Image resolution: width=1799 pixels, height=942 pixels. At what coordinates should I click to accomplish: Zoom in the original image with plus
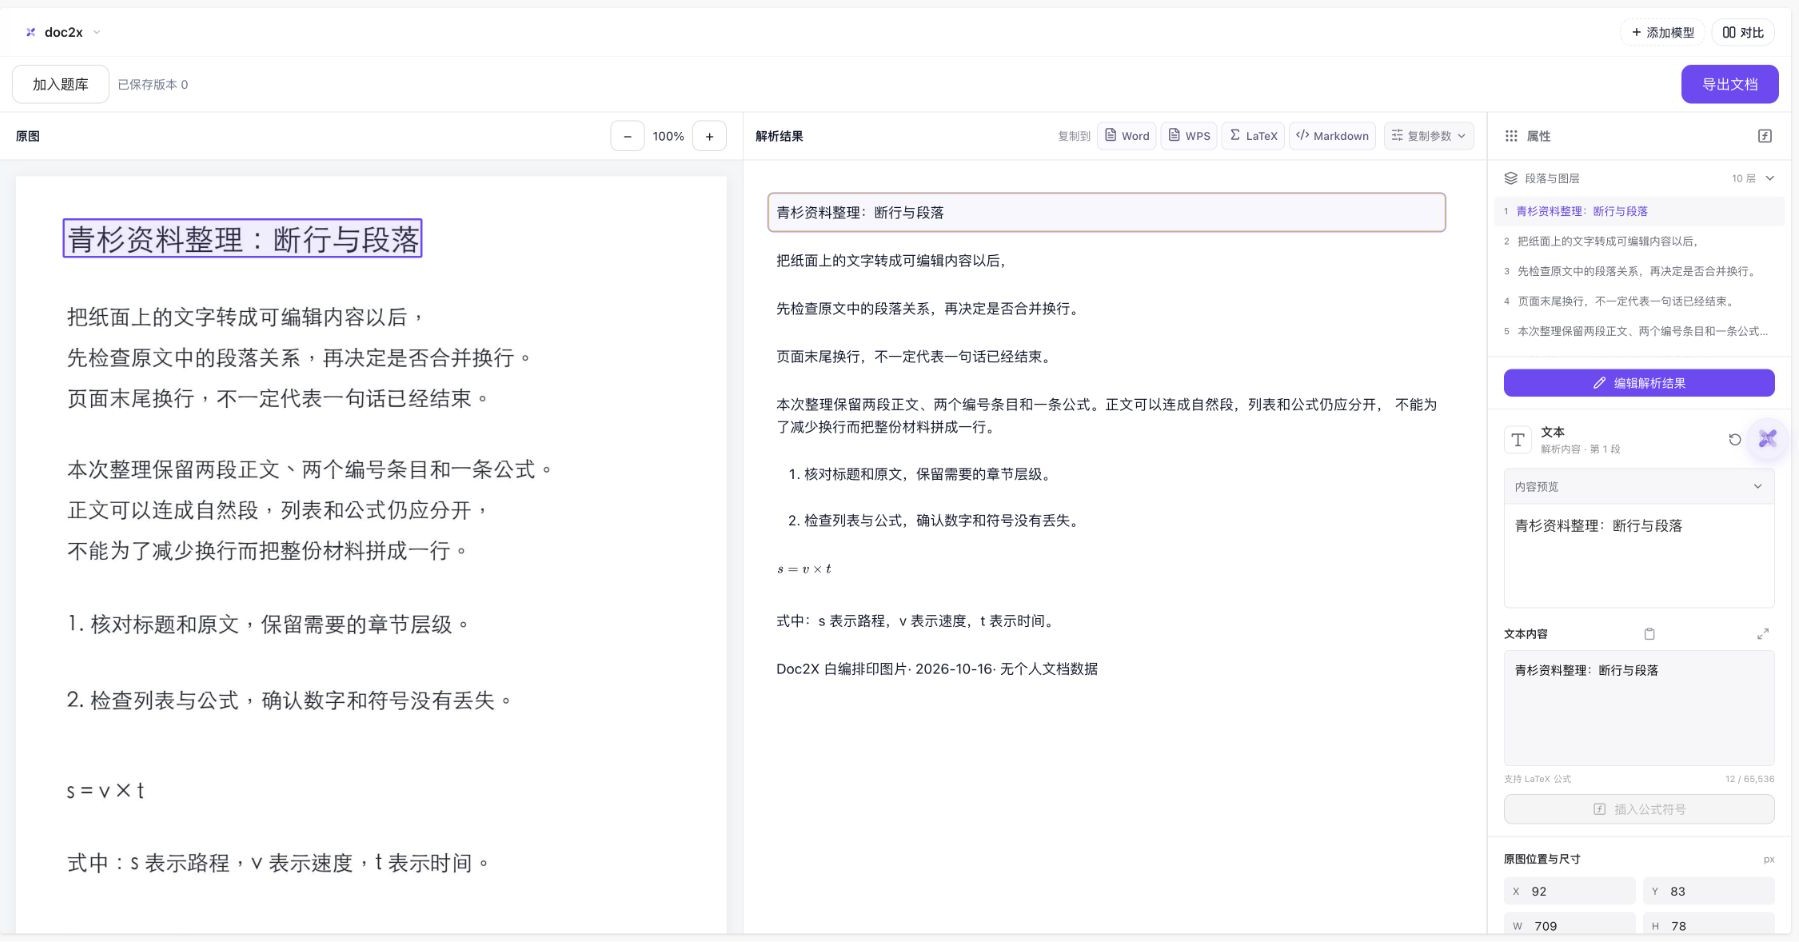tap(710, 136)
